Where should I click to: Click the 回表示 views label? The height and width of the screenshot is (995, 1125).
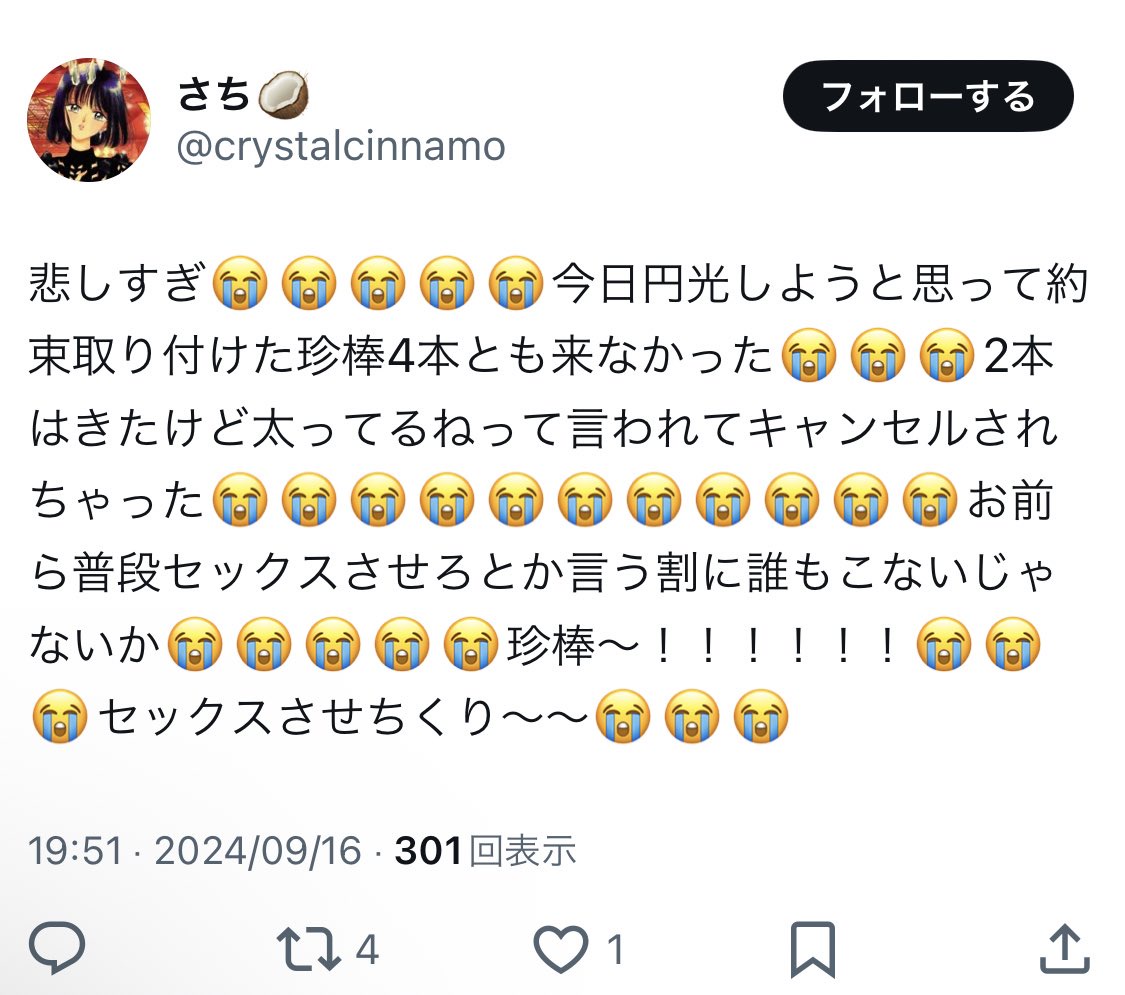522,851
